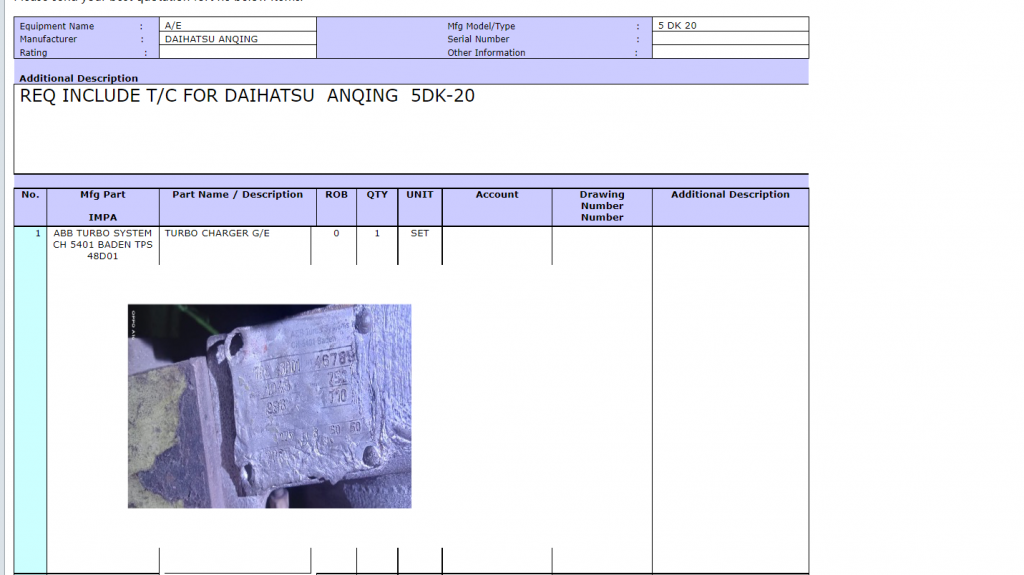The width and height of the screenshot is (1024, 575).
Task: Click the TURBO CHARGER G/E description cell
Action: coord(217,233)
